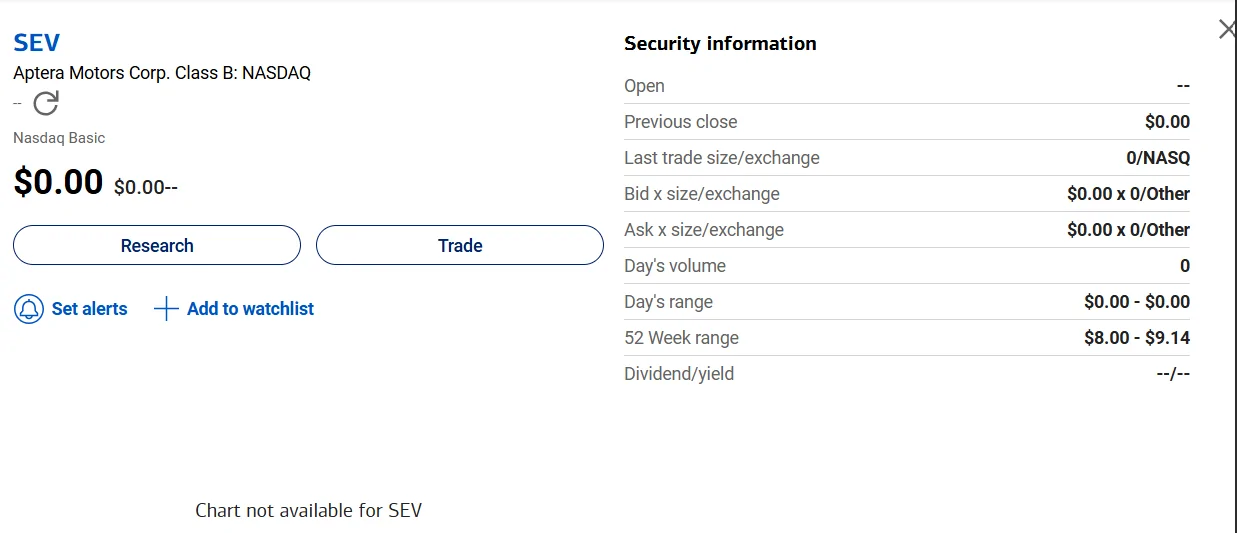The width and height of the screenshot is (1237, 533).
Task: Select the "Set alerts" text link
Action: (90, 309)
